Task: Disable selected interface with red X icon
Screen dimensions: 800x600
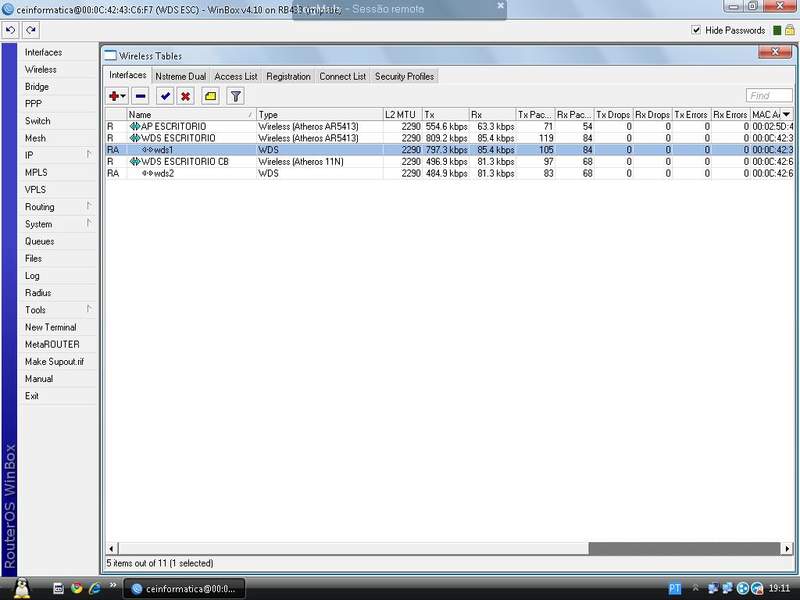Action: tap(185, 96)
